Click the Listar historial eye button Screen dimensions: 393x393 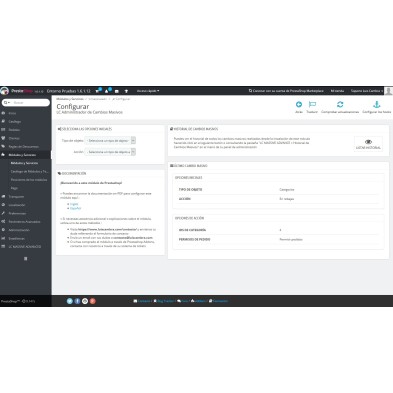[x=368, y=144]
